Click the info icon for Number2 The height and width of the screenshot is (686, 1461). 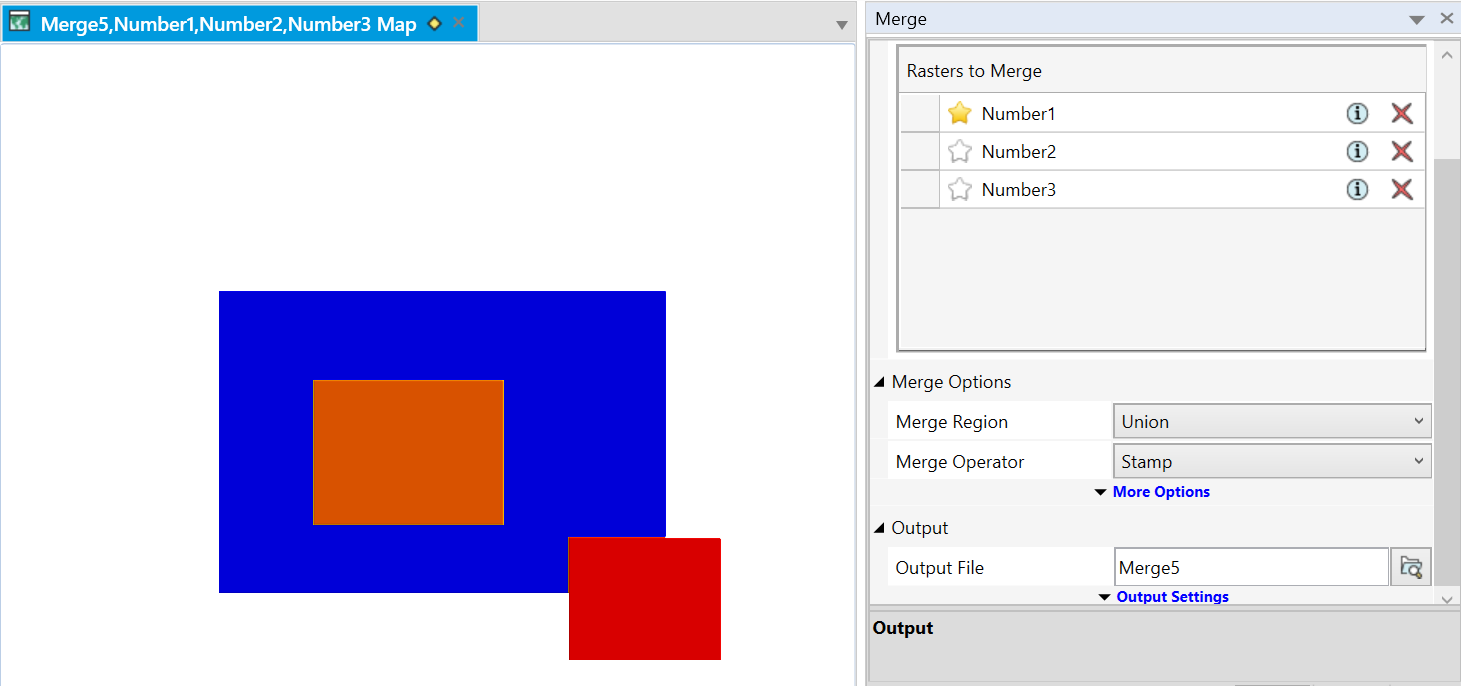[x=1356, y=151]
